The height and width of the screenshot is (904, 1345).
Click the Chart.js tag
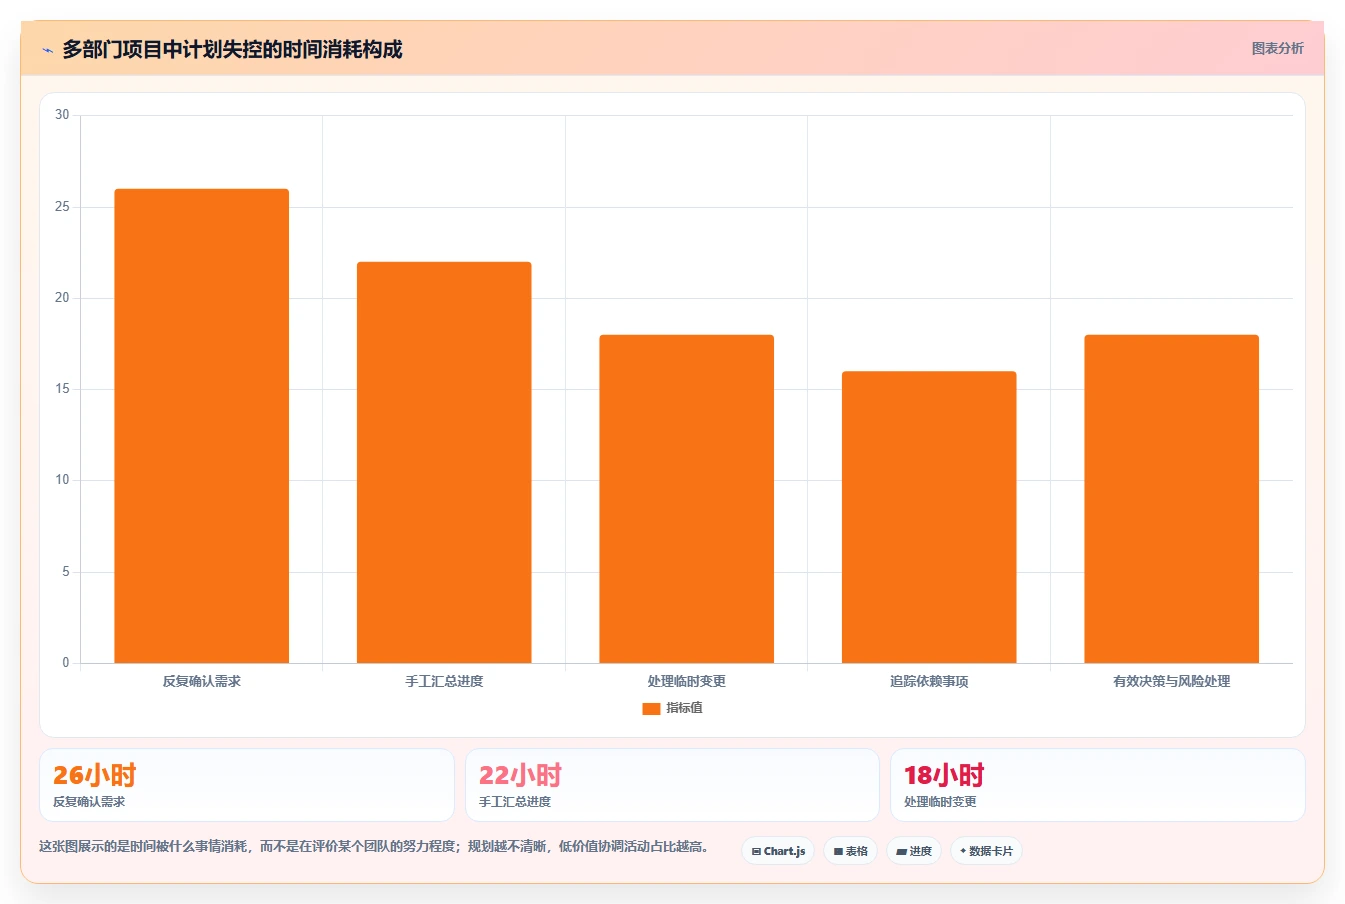[778, 851]
